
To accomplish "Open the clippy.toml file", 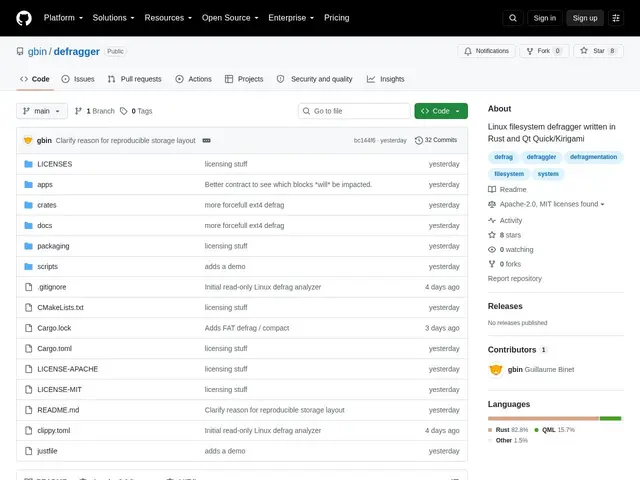I will click(x=54, y=430).
